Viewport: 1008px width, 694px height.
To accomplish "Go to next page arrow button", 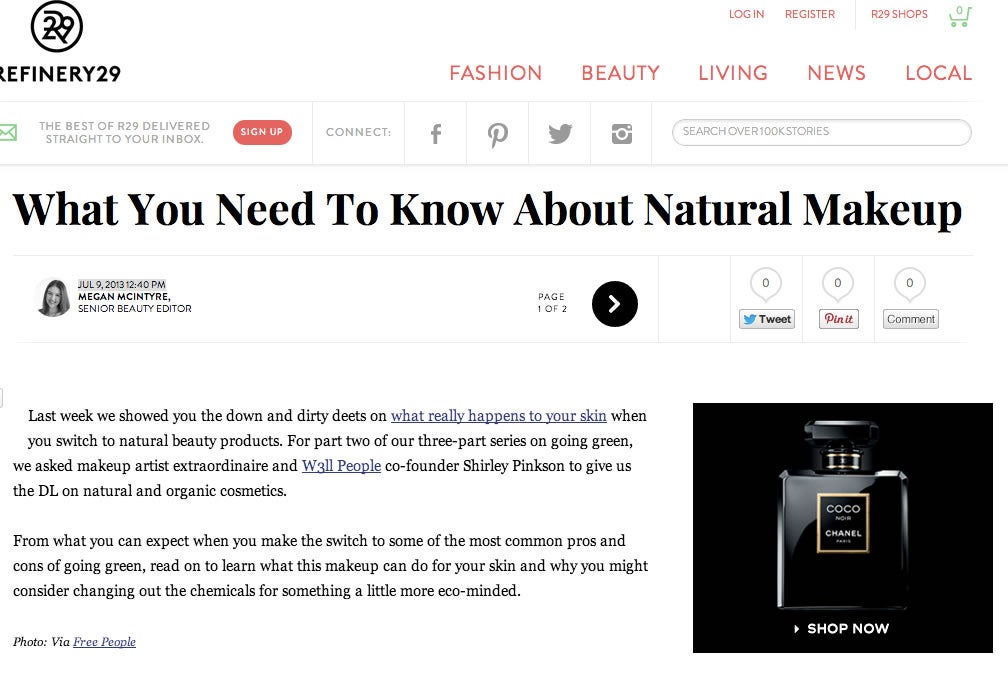I will click(615, 304).
